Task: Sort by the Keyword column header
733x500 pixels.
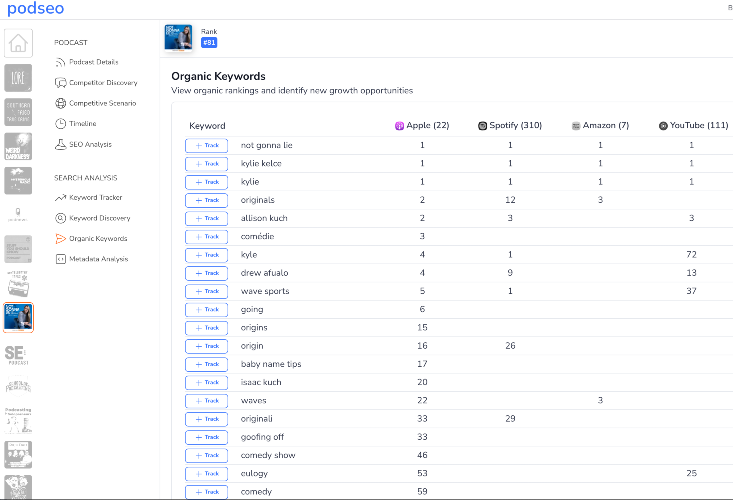Action: pyautogui.click(x=207, y=126)
